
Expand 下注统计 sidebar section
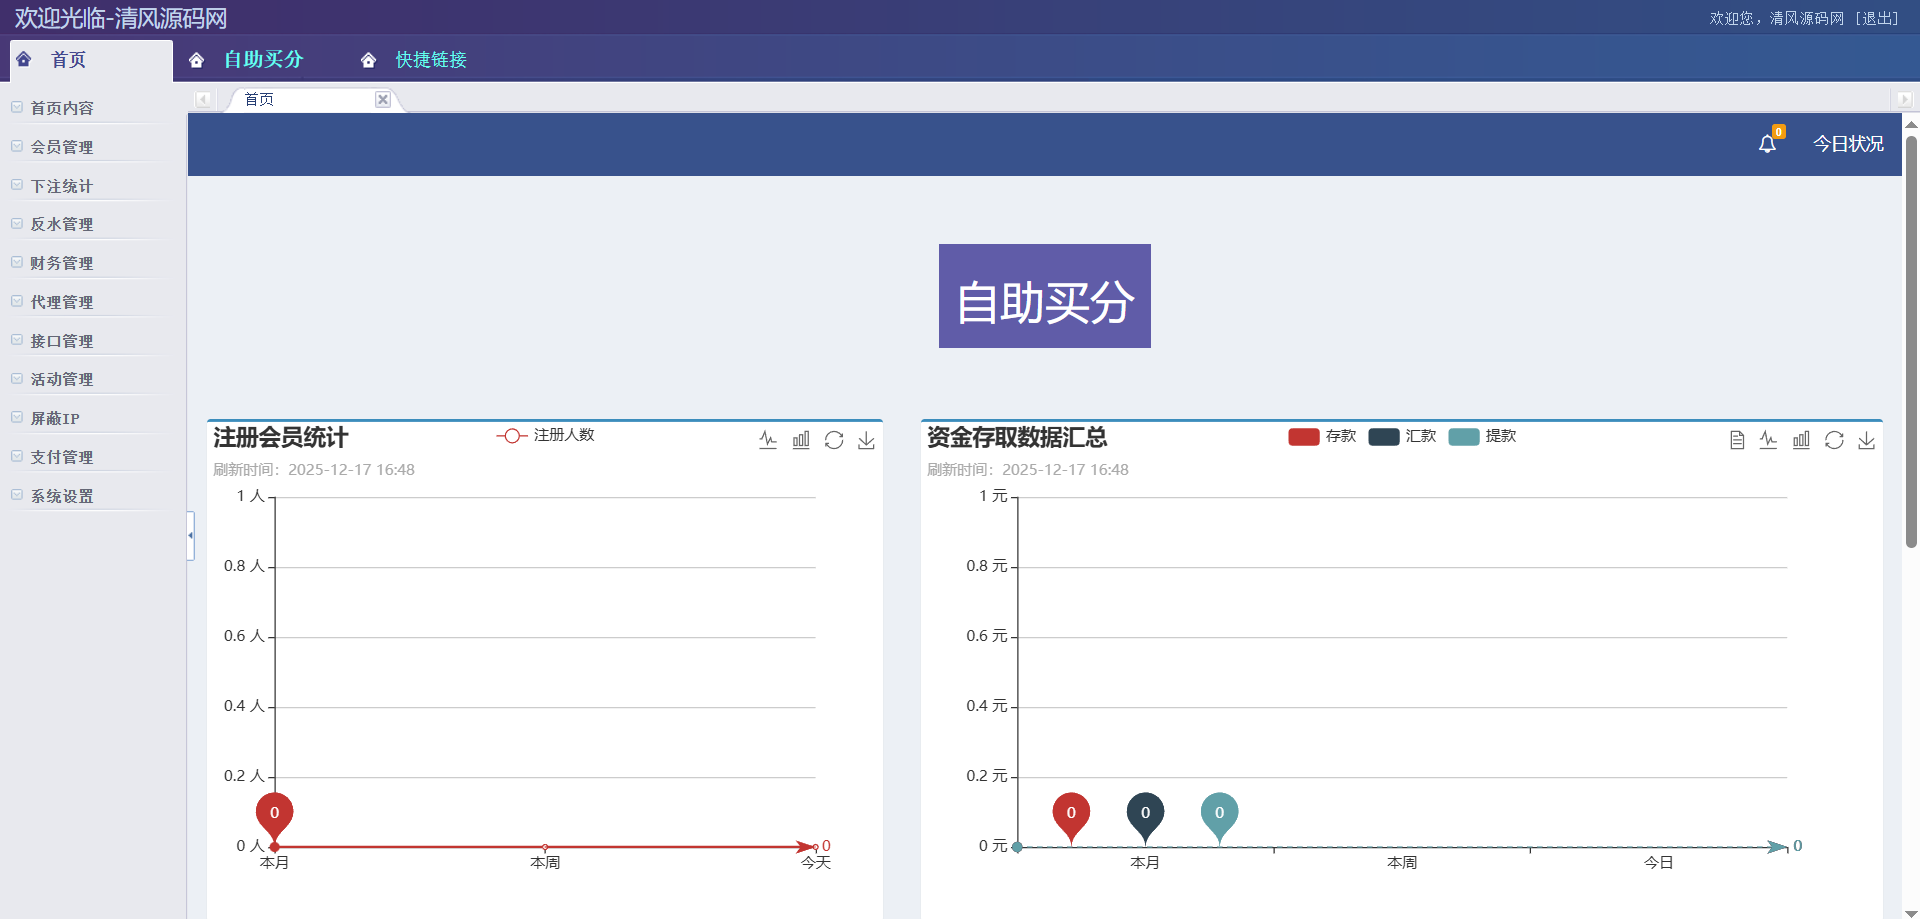62,186
